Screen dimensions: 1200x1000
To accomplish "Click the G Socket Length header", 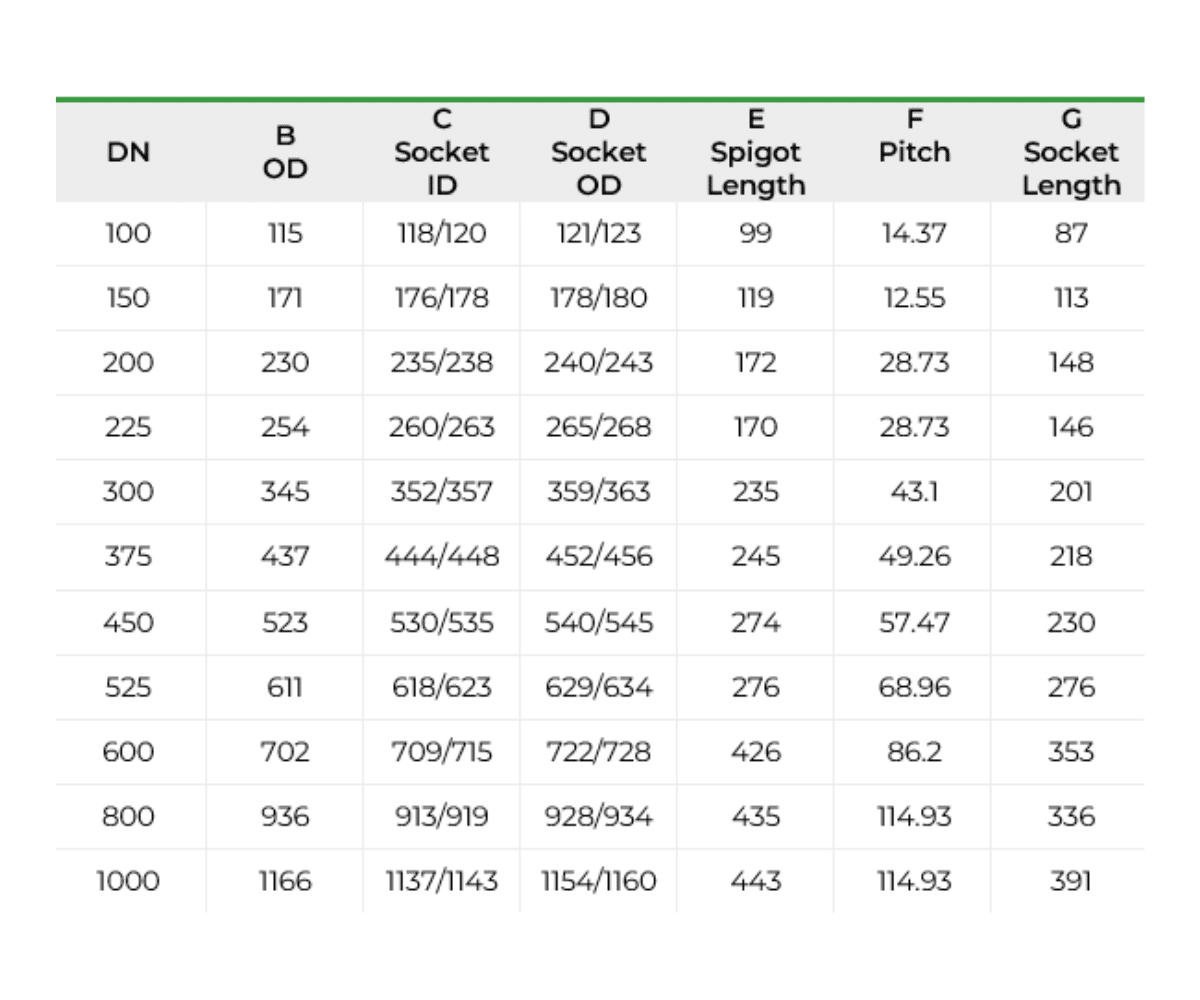I will (x=1070, y=152).
